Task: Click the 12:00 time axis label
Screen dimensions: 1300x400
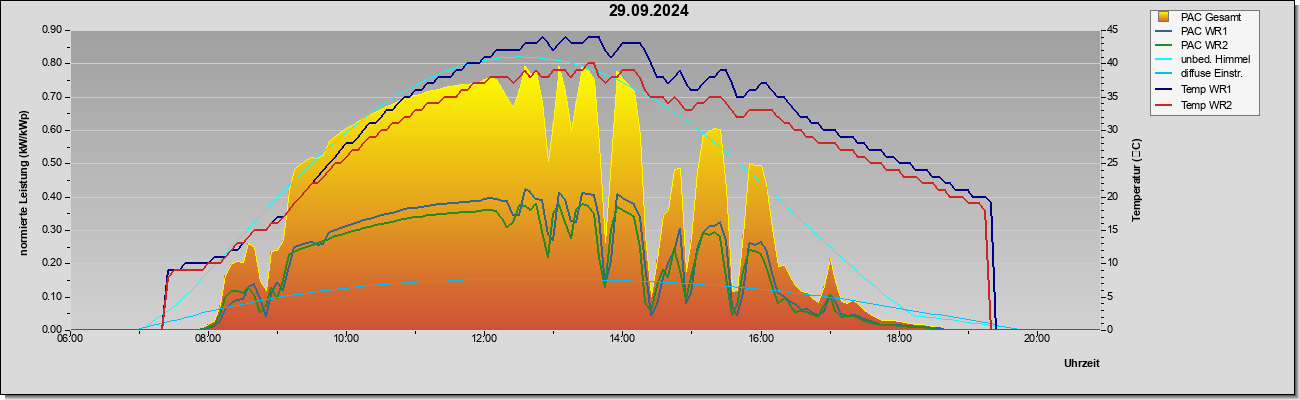Action: click(484, 338)
